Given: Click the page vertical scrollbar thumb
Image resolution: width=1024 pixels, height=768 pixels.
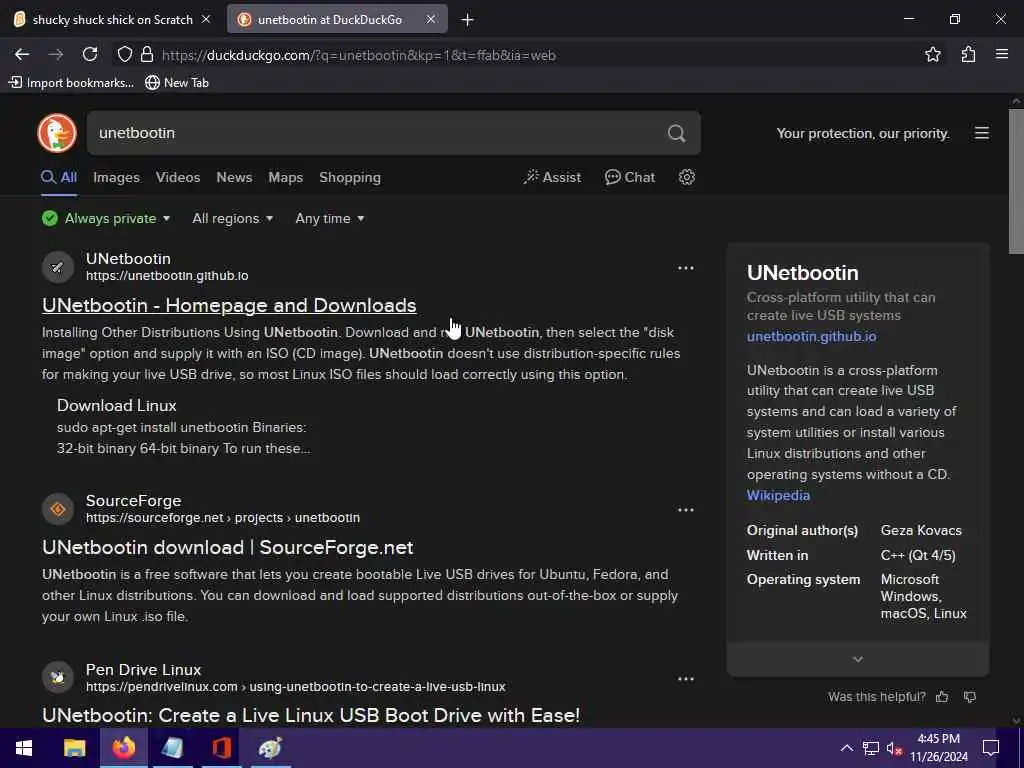Looking at the screenshot, I should tap(1016, 182).
